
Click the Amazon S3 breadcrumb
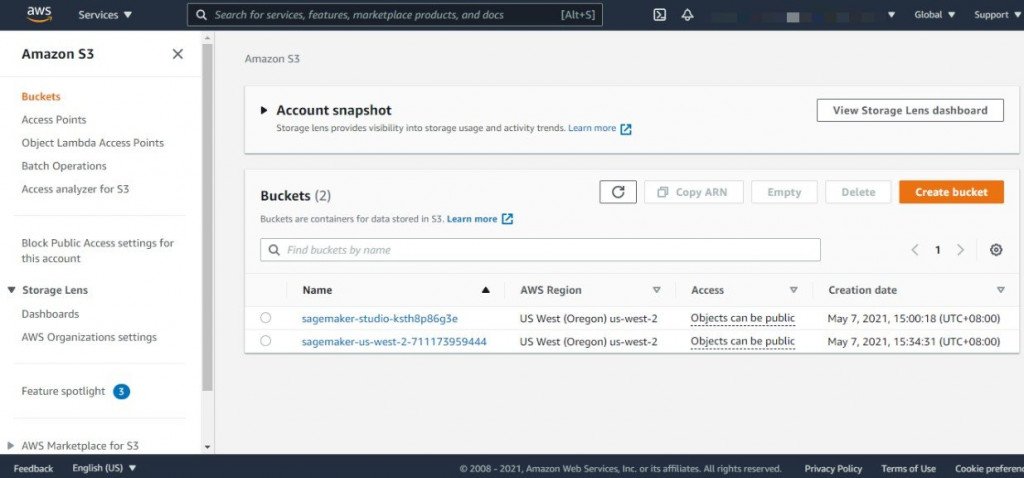[272, 59]
